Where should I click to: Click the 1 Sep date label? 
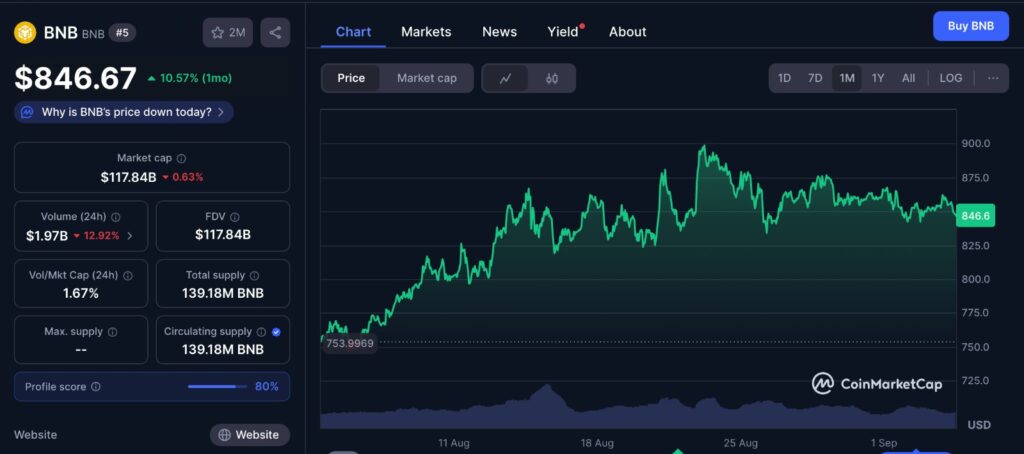click(884, 443)
